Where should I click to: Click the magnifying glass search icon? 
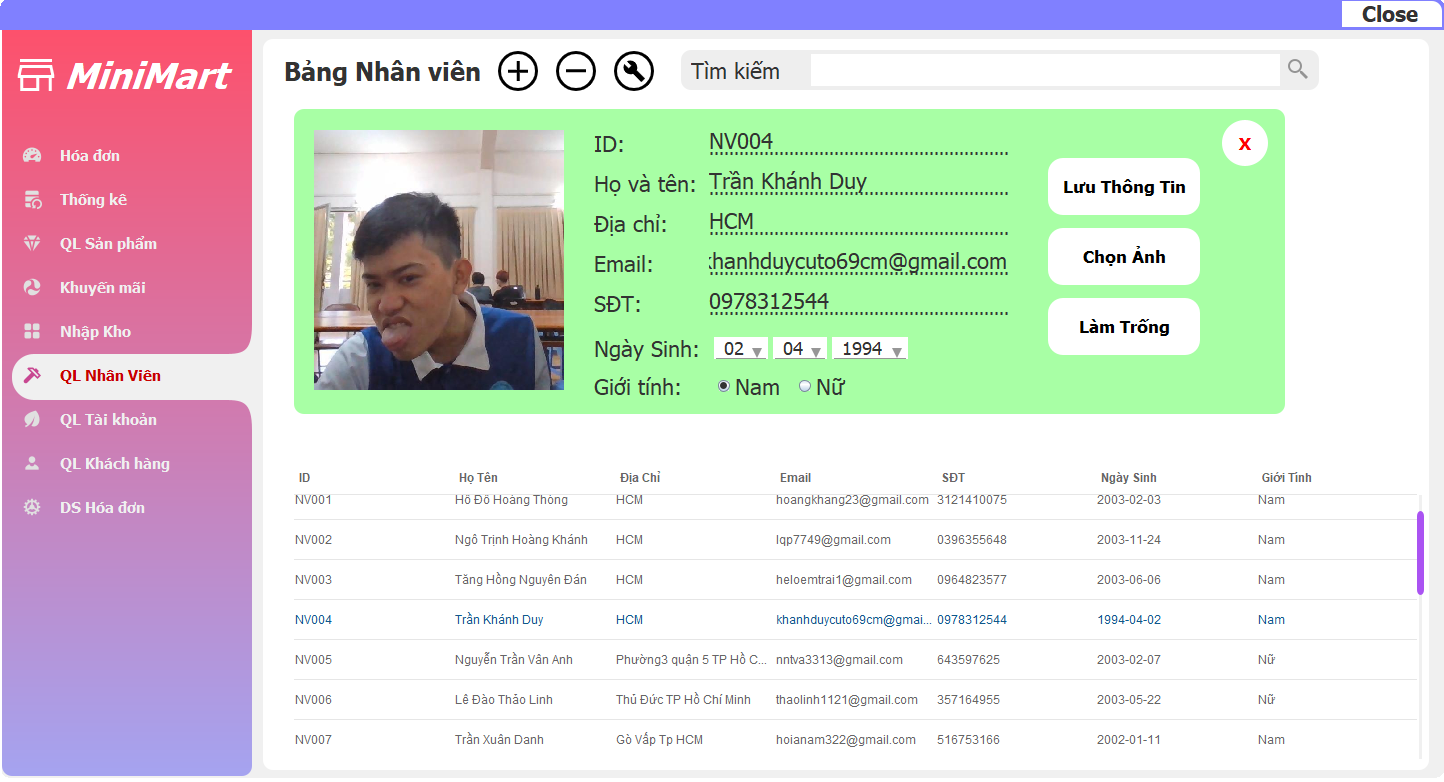tap(1298, 69)
